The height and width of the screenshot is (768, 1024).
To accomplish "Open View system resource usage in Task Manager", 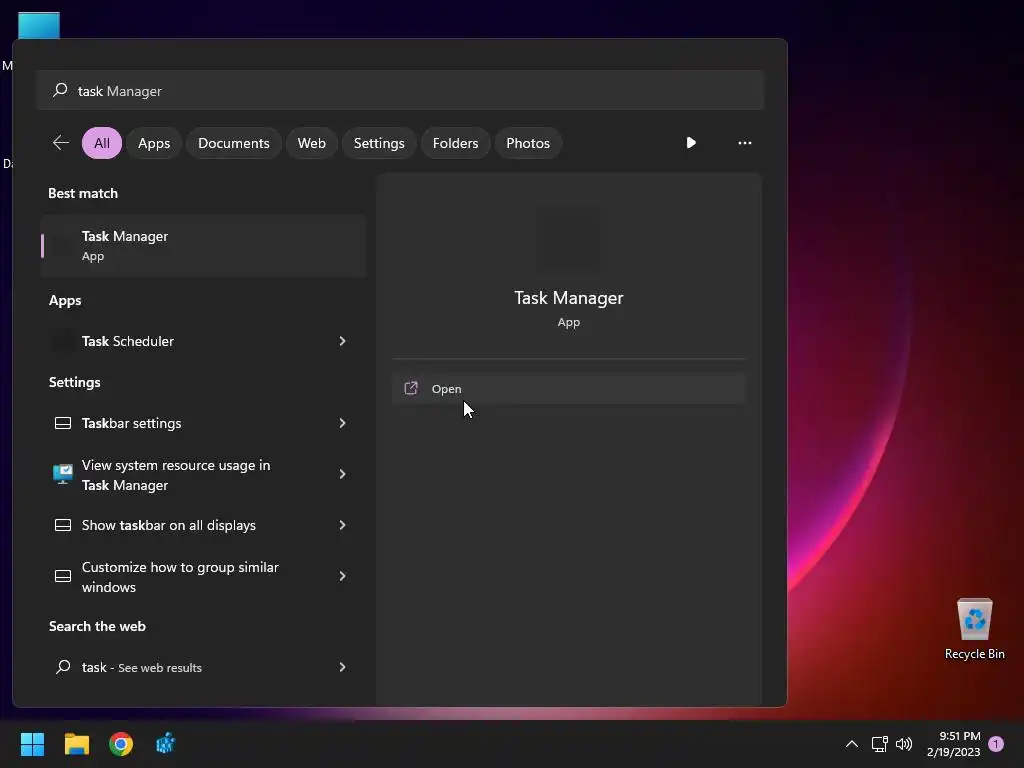I will pyautogui.click(x=203, y=475).
